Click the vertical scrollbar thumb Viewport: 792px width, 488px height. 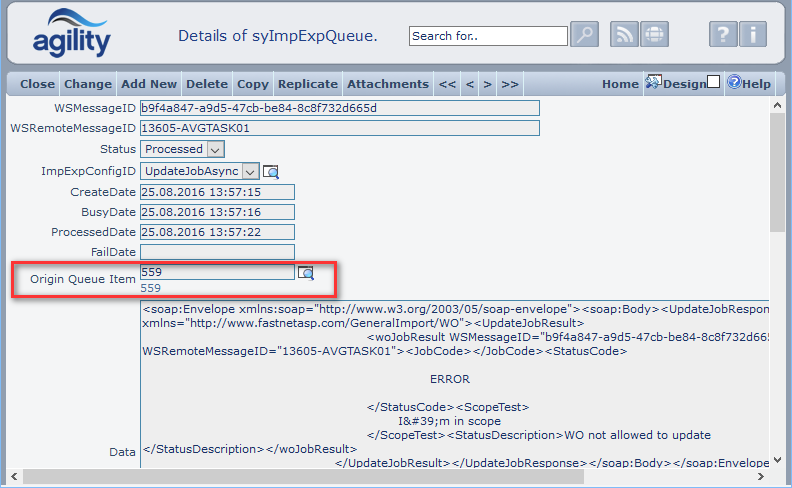(x=777, y=172)
